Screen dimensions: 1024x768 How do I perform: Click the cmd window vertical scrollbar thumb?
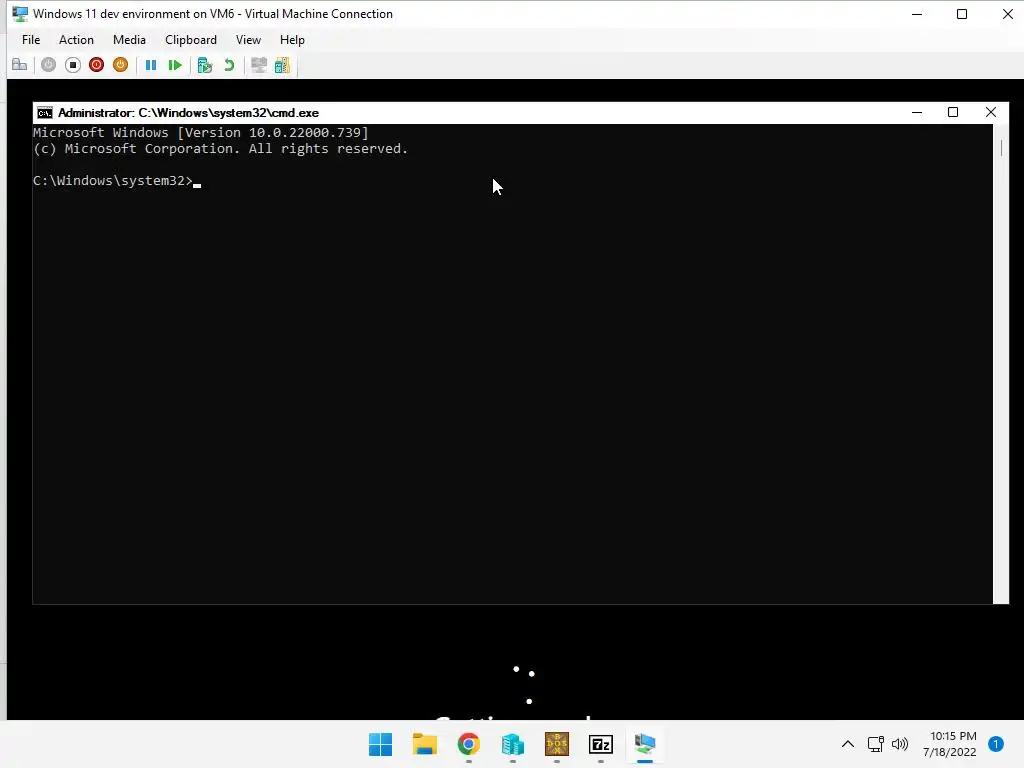point(1001,148)
